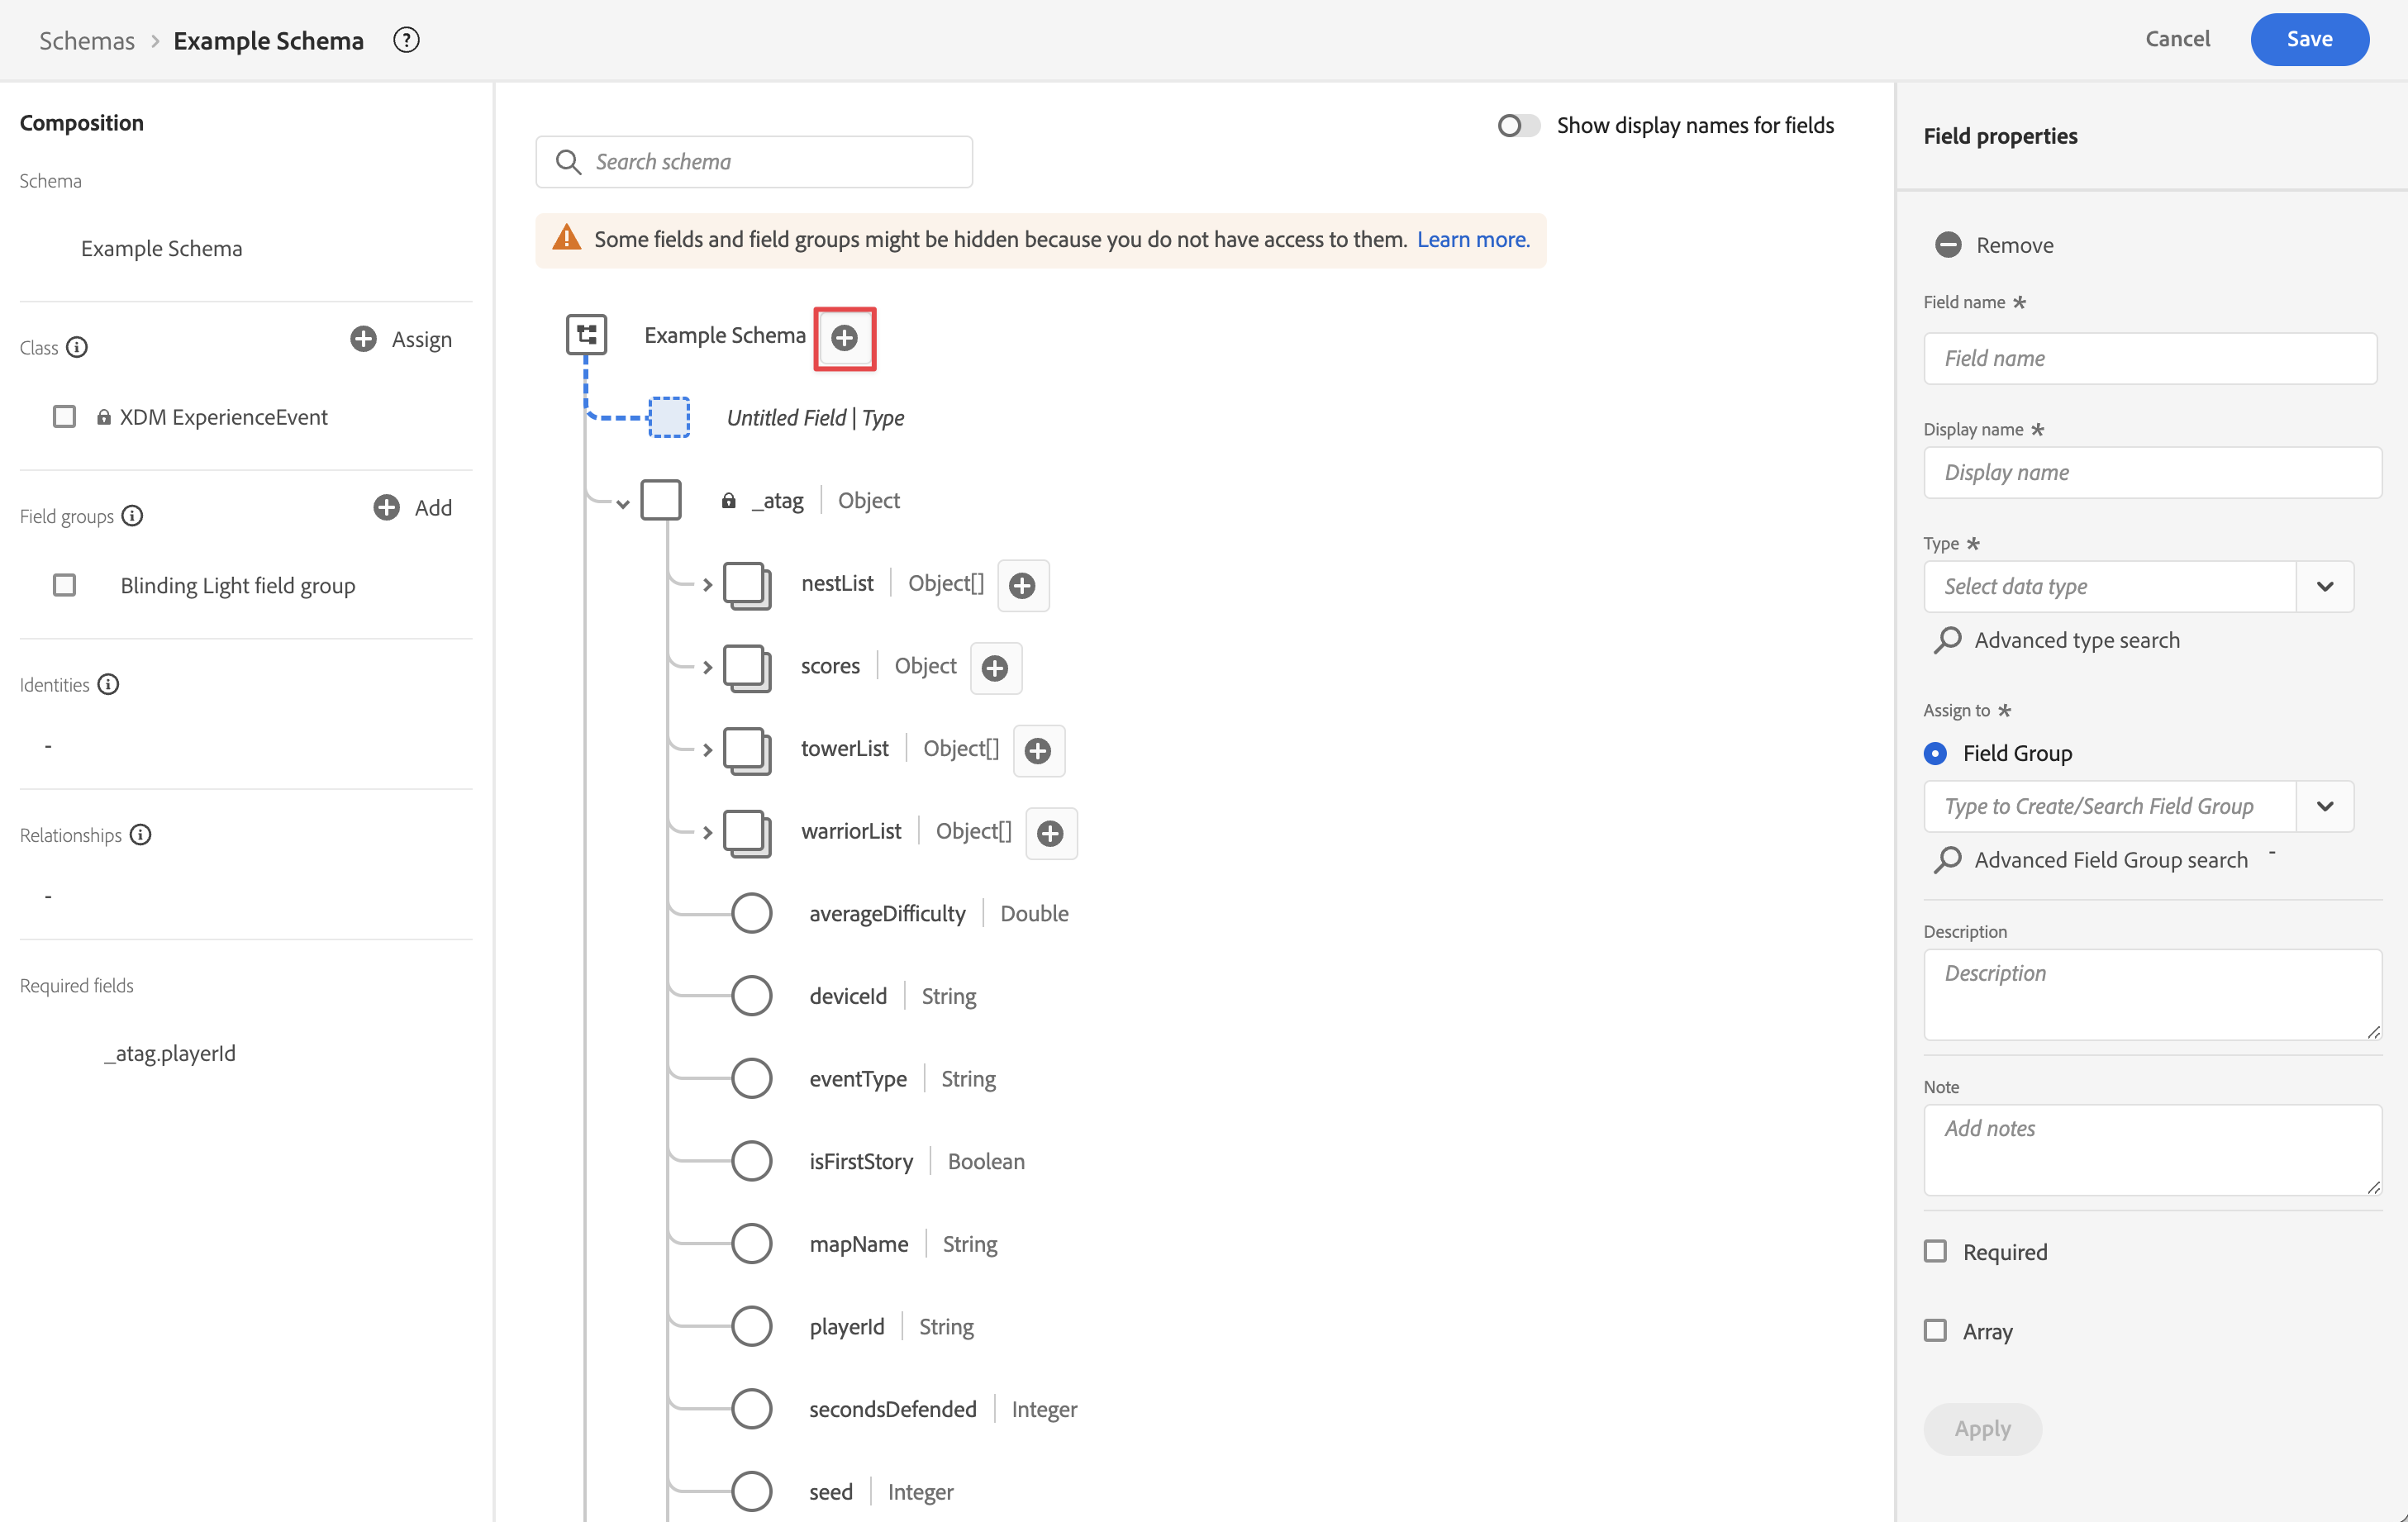
Task: Enable the Array checkbox
Action: (x=1935, y=1330)
